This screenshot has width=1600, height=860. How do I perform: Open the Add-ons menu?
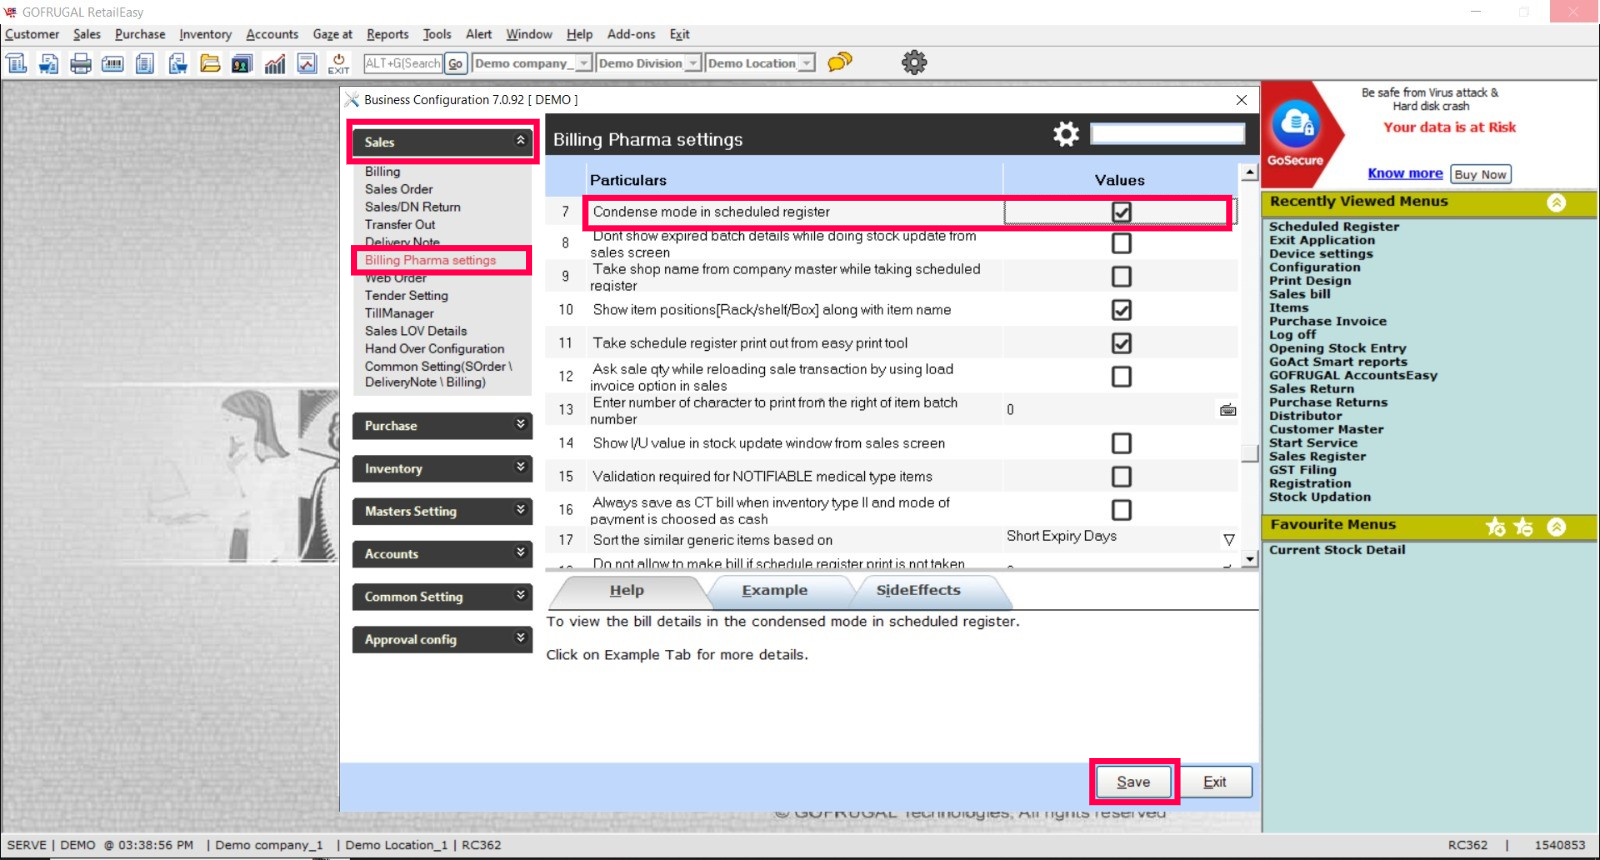[x=631, y=34]
